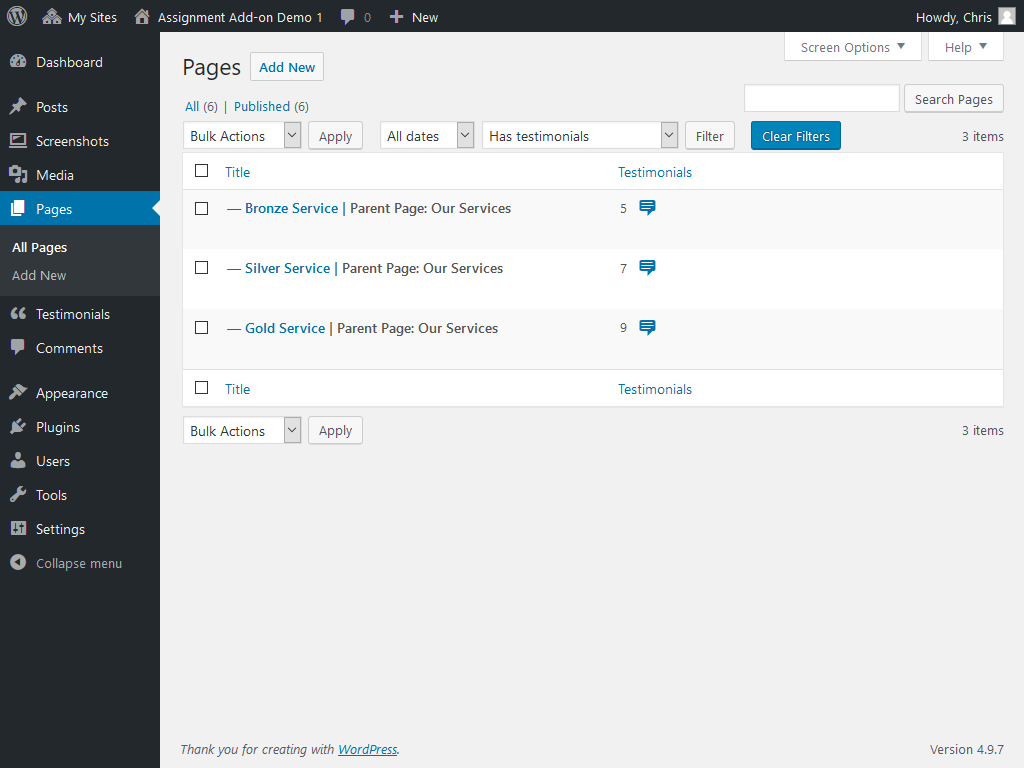The image size is (1024, 768).
Task: Open the bottom Bulk Actions dropdown
Action: (242, 430)
